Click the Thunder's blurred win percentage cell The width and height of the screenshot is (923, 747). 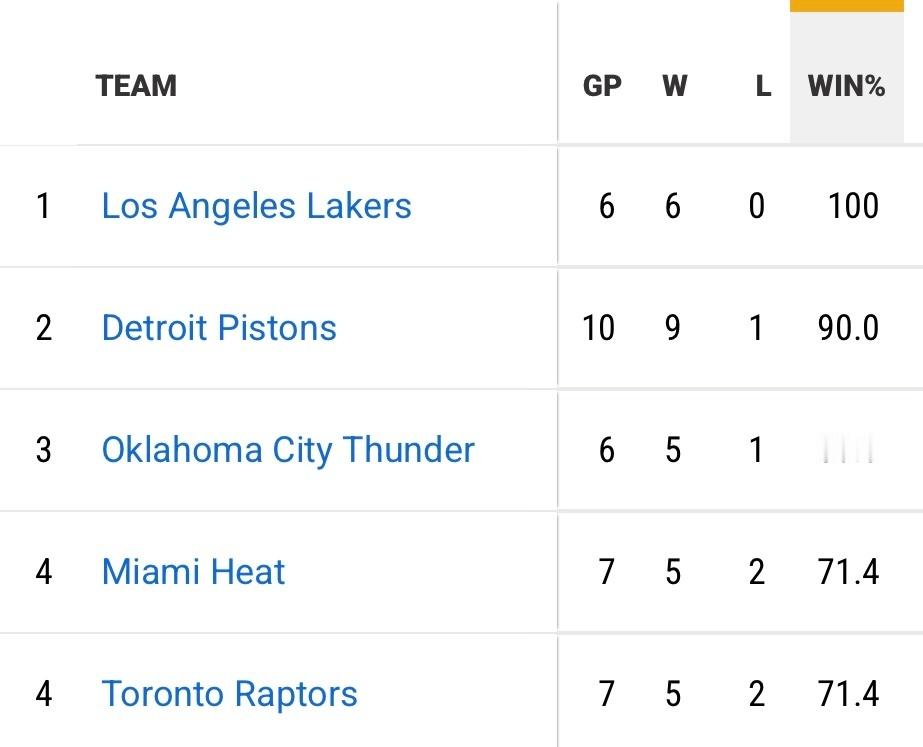pyautogui.click(x=848, y=450)
